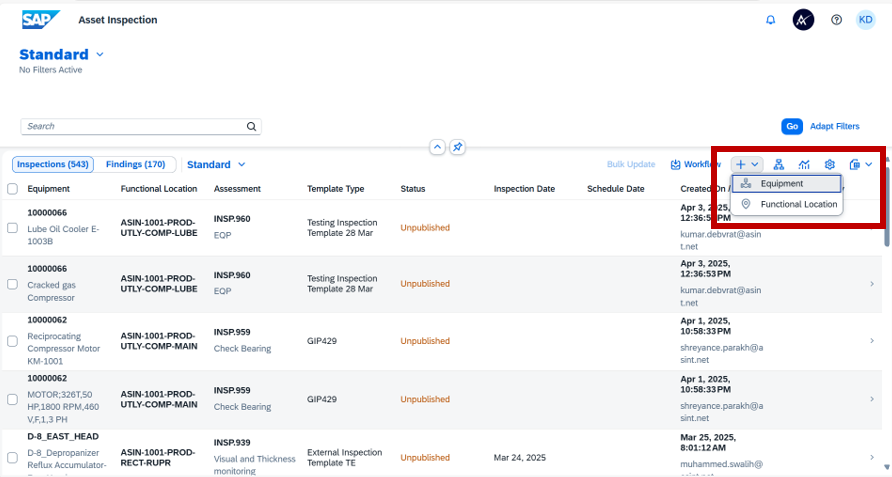The image size is (892, 477).
Task: Switch to the Inspections (543) tab
Action: [52, 165]
